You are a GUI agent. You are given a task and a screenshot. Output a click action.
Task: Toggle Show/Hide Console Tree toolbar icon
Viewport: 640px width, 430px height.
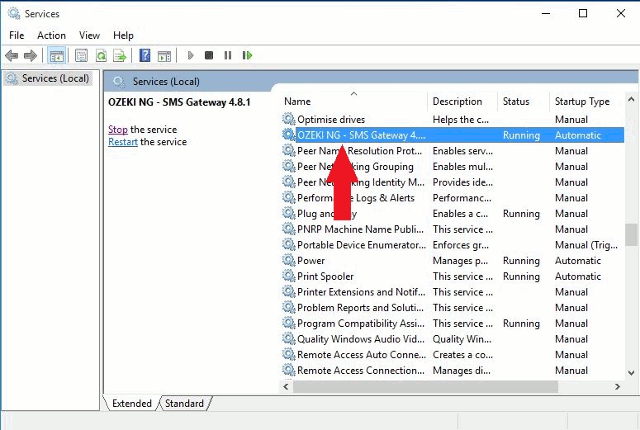point(57,55)
